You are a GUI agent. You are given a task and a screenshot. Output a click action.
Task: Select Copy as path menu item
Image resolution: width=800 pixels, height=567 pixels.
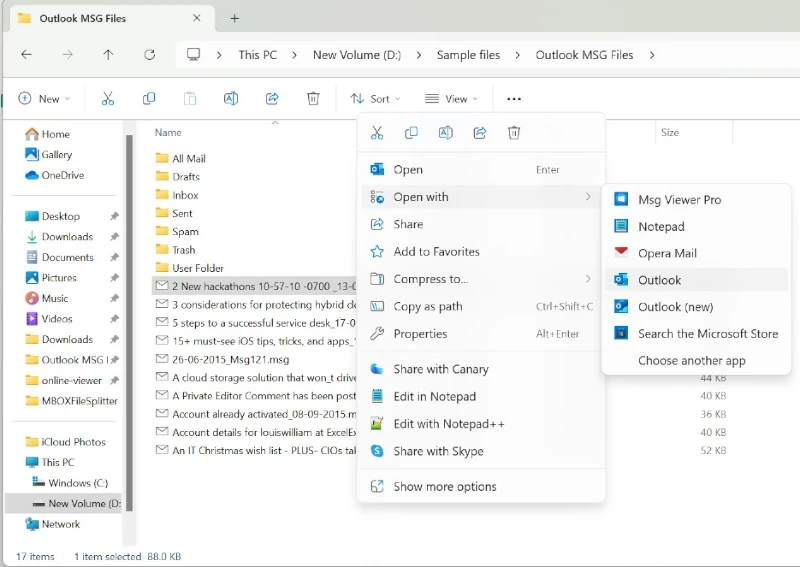427,307
